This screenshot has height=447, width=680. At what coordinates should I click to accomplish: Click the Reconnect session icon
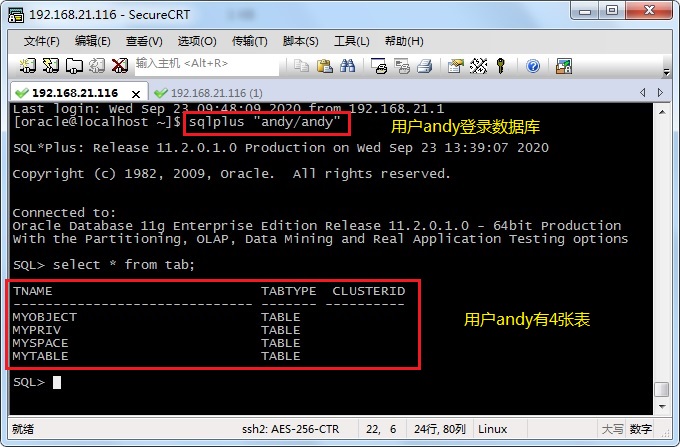(97, 66)
